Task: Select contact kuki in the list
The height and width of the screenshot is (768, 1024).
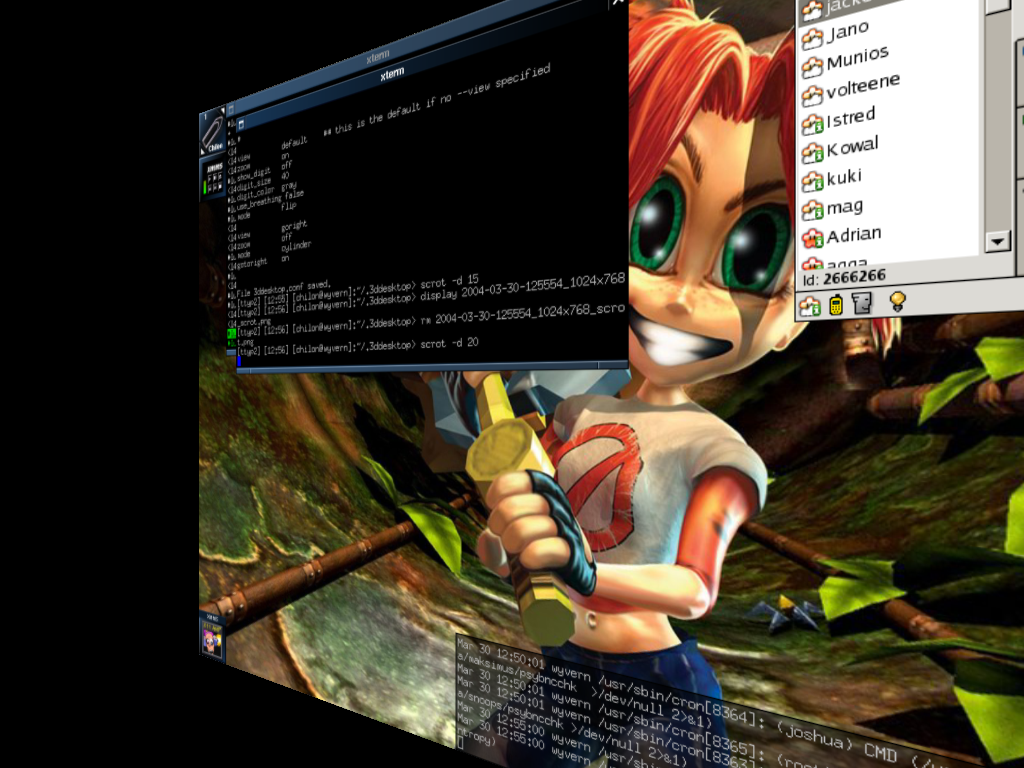Action: 843,179
